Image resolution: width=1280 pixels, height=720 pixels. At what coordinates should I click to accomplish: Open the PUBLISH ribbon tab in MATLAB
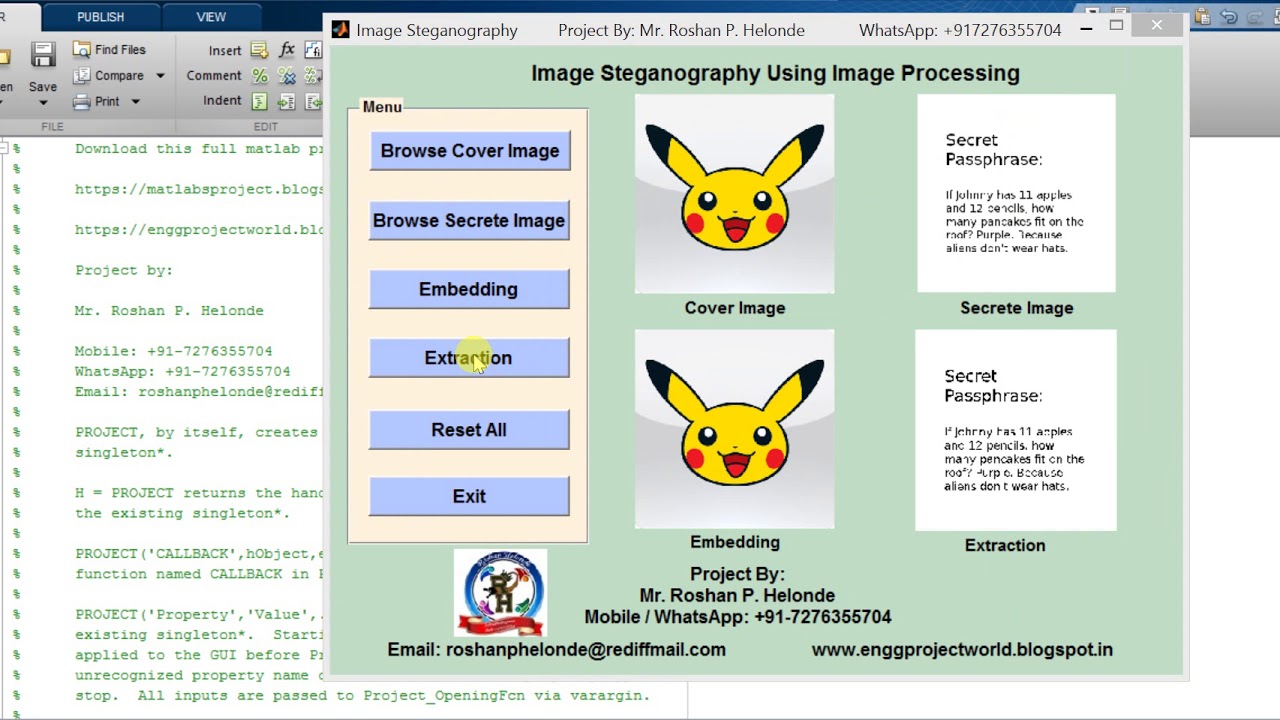point(101,17)
